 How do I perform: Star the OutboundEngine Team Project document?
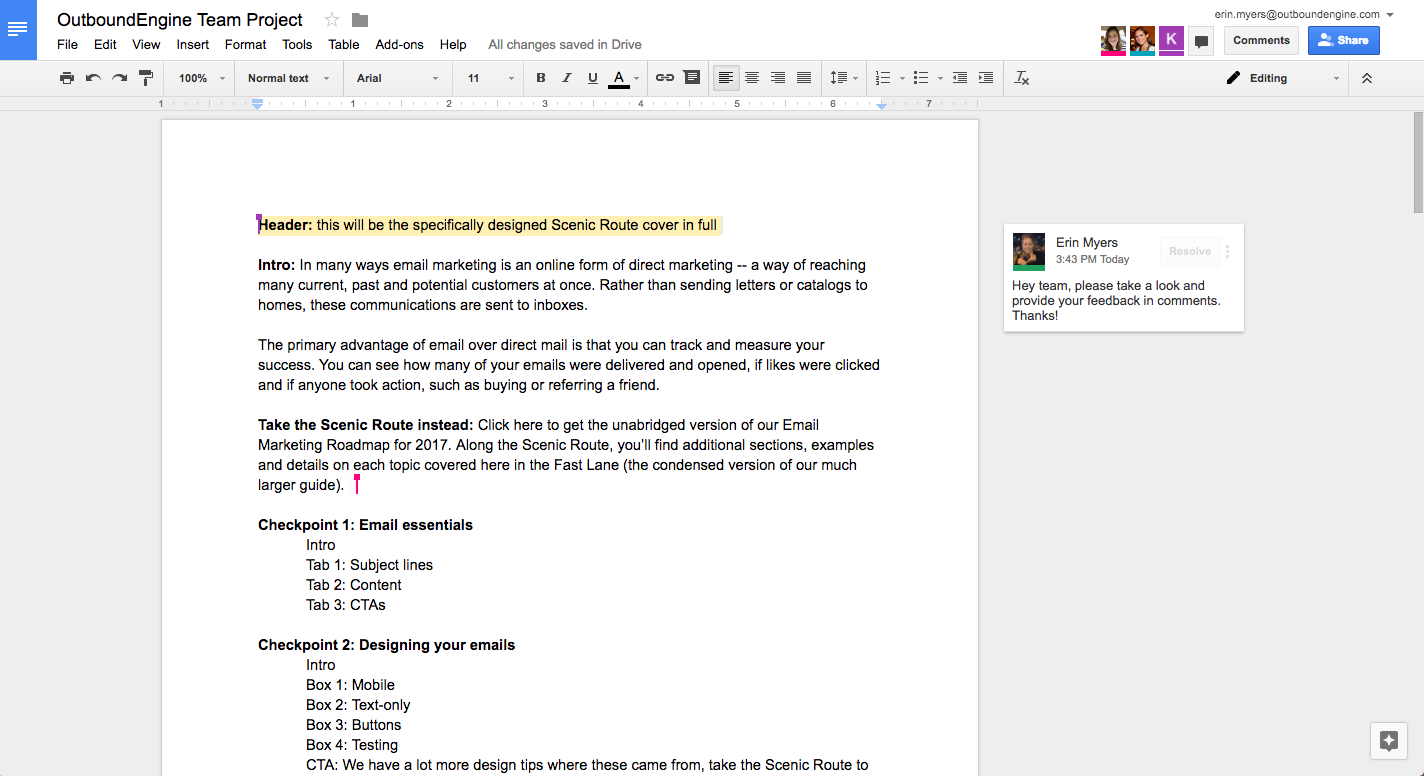tap(332, 20)
